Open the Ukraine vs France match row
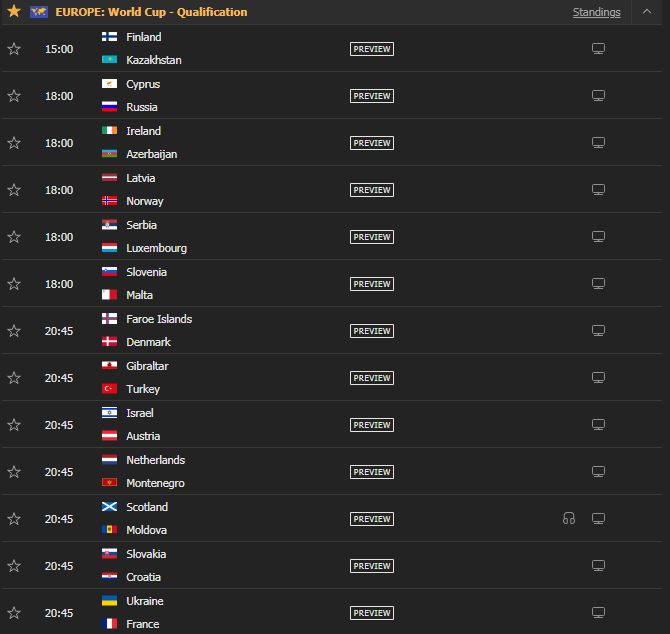The image size is (670, 634). pyautogui.click(x=332, y=612)
